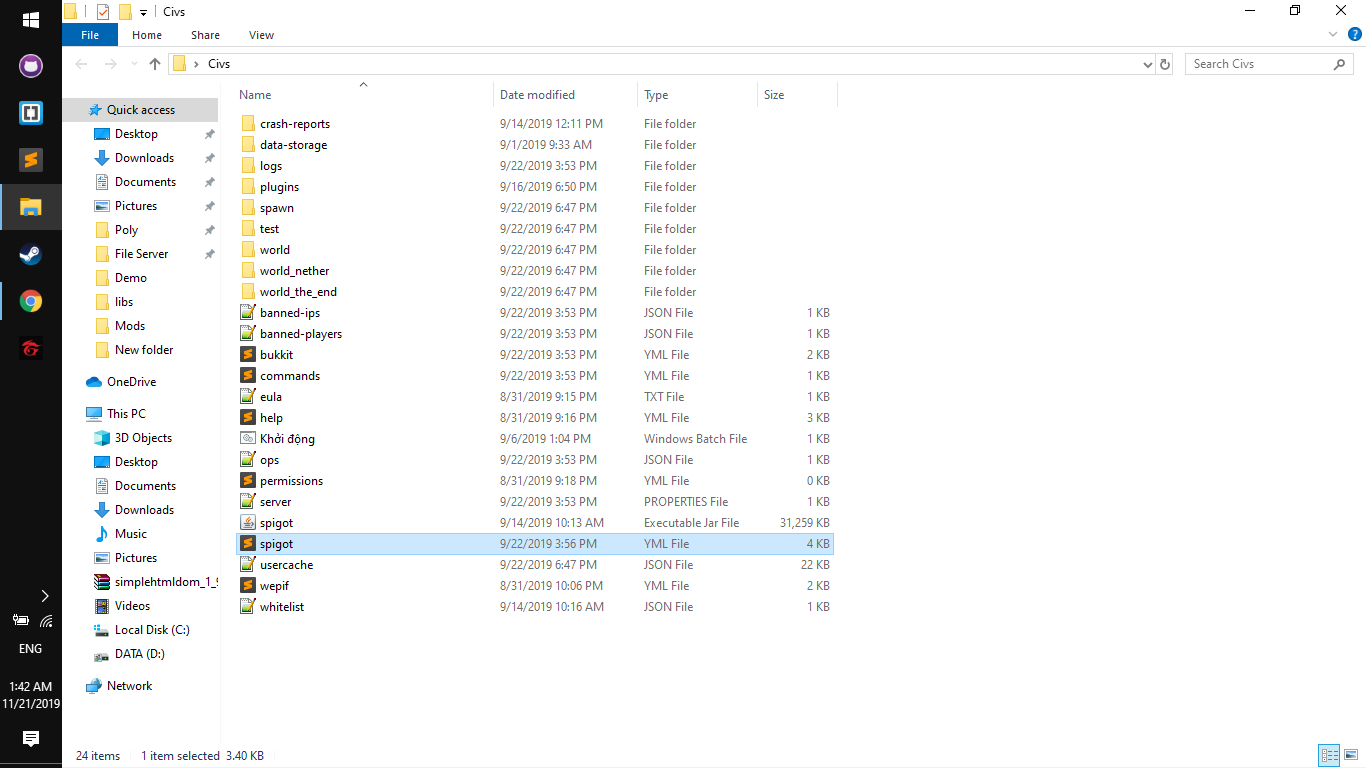Image resolution: width=1366 pixels, height=768 pixels.
Task: Switch to the View ribbon tab
Action: [x=262, y=35]
